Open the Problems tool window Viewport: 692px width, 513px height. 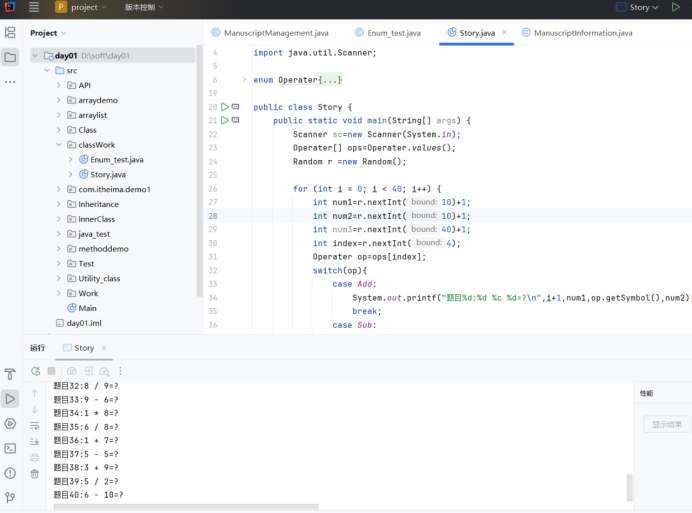(x=10, y=473)
